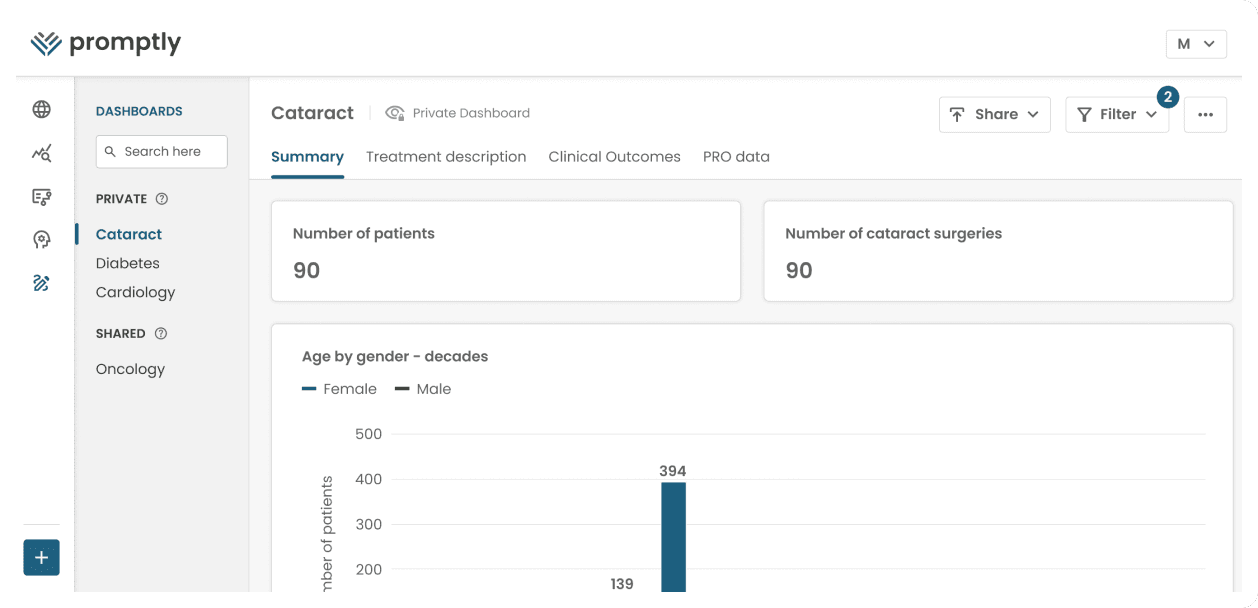
Task: Click the help icon next to SHARED
Action: tap(162, 333)
